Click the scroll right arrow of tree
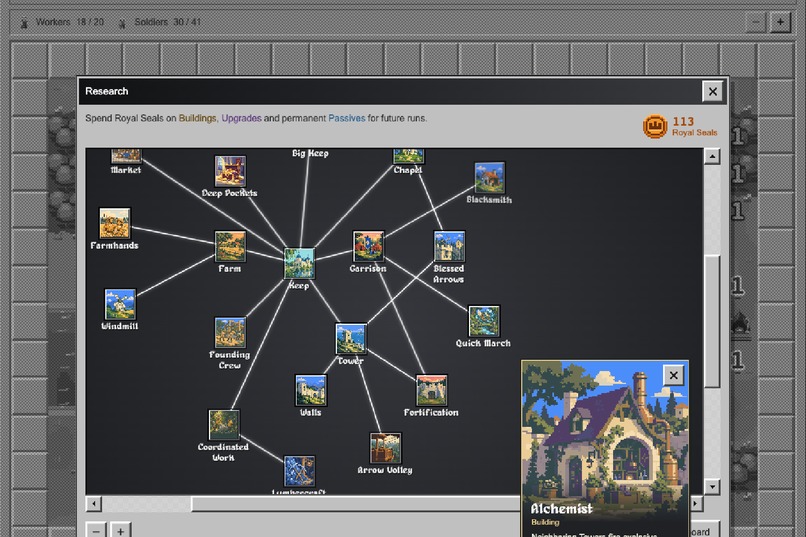The width and height of the screenshot is (806, 537). pyautogui.click(x=696, y=504)
